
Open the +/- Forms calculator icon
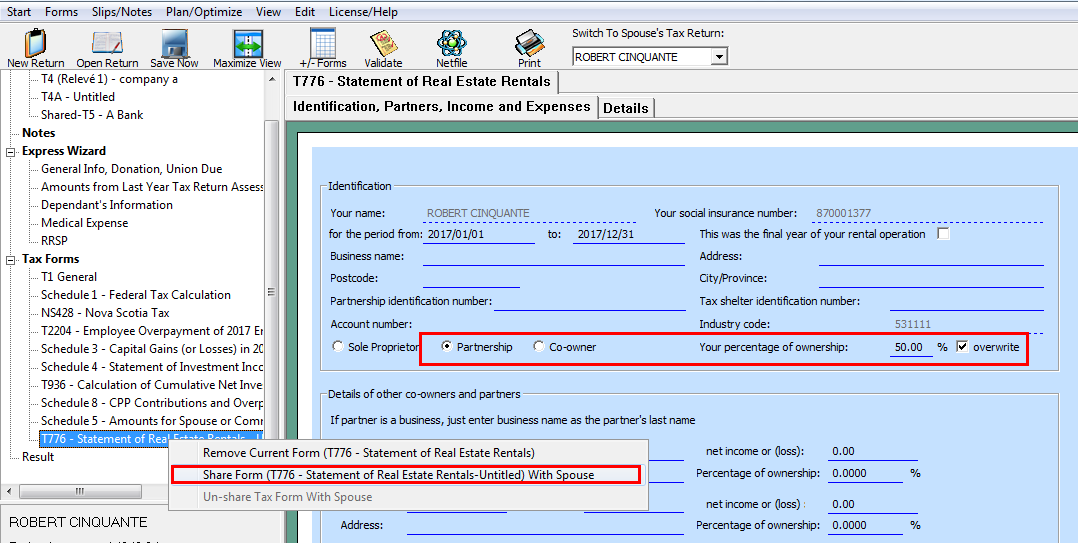[322, 43]
